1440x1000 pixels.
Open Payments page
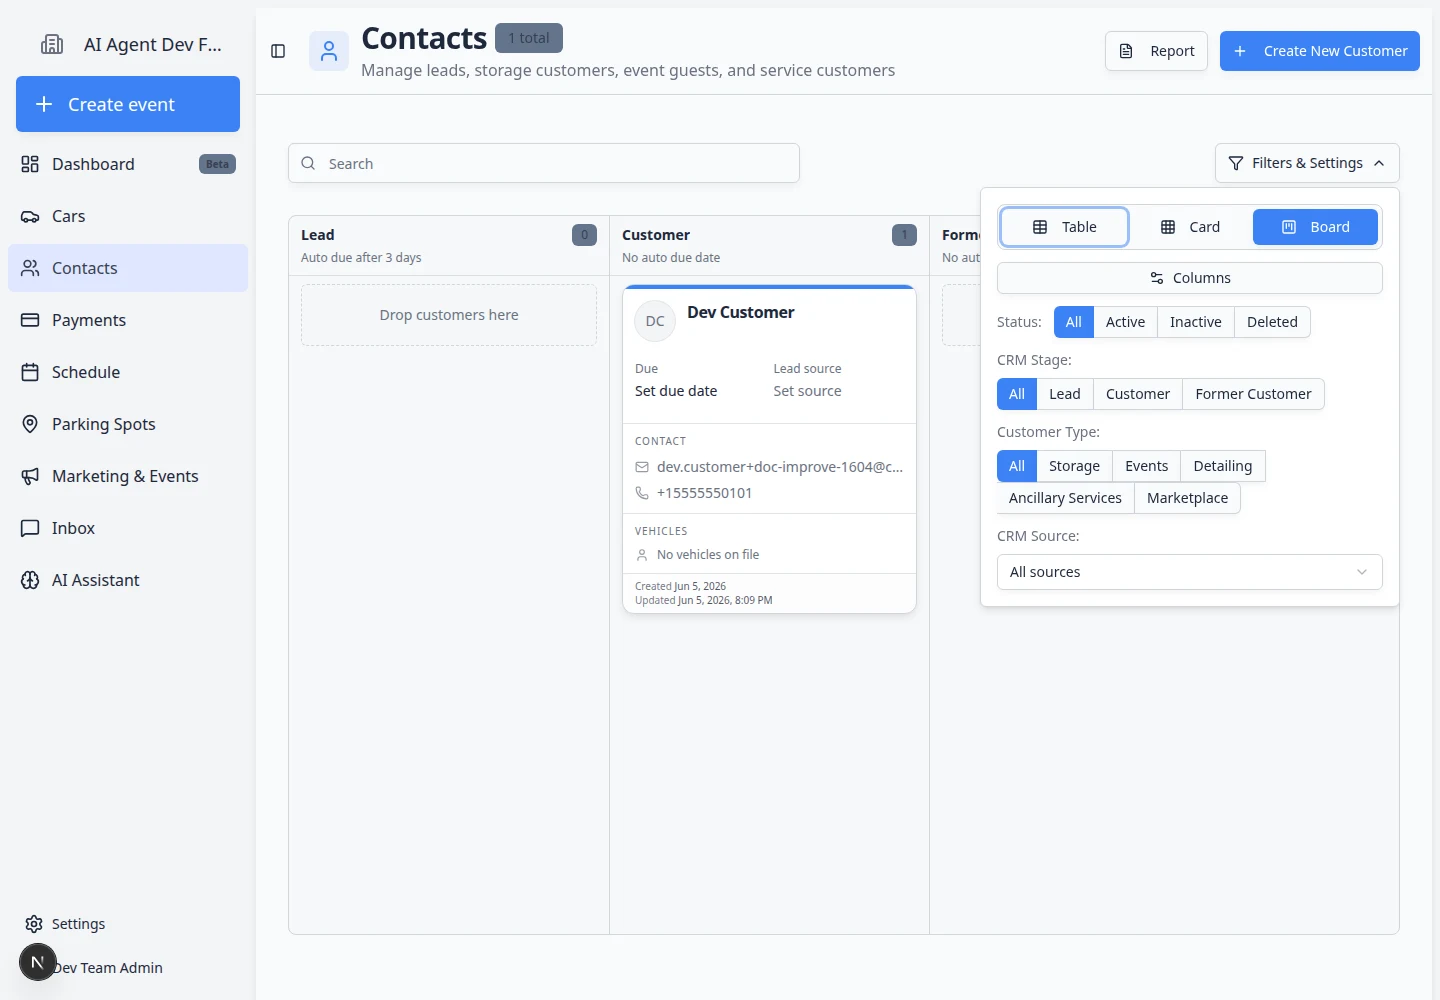pos(128,320)
